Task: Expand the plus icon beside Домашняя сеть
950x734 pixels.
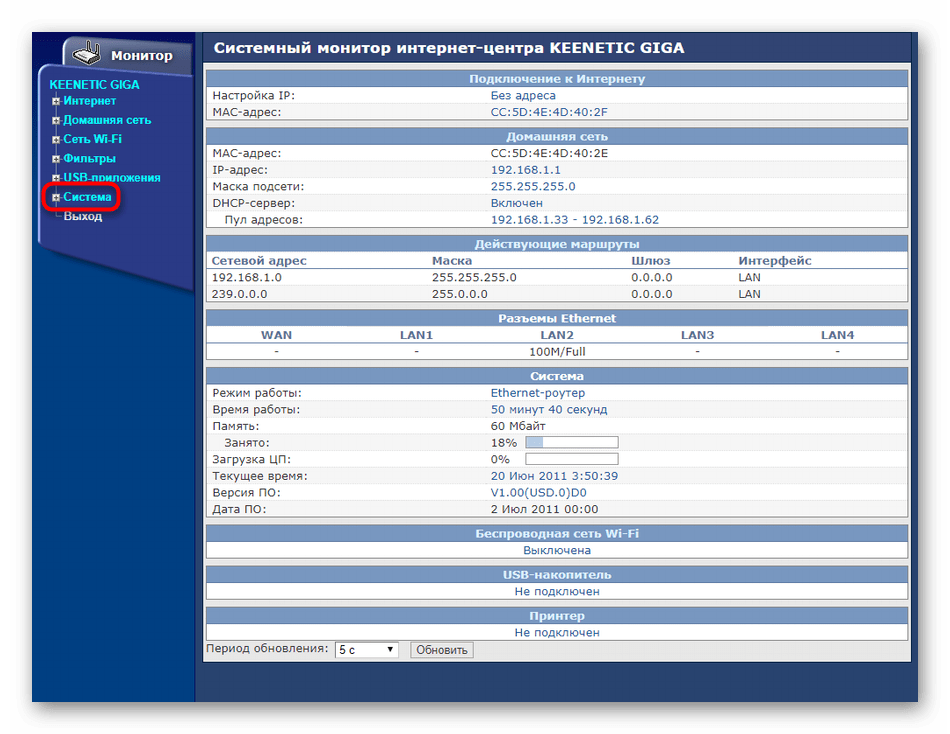Action: coord(56,120)
